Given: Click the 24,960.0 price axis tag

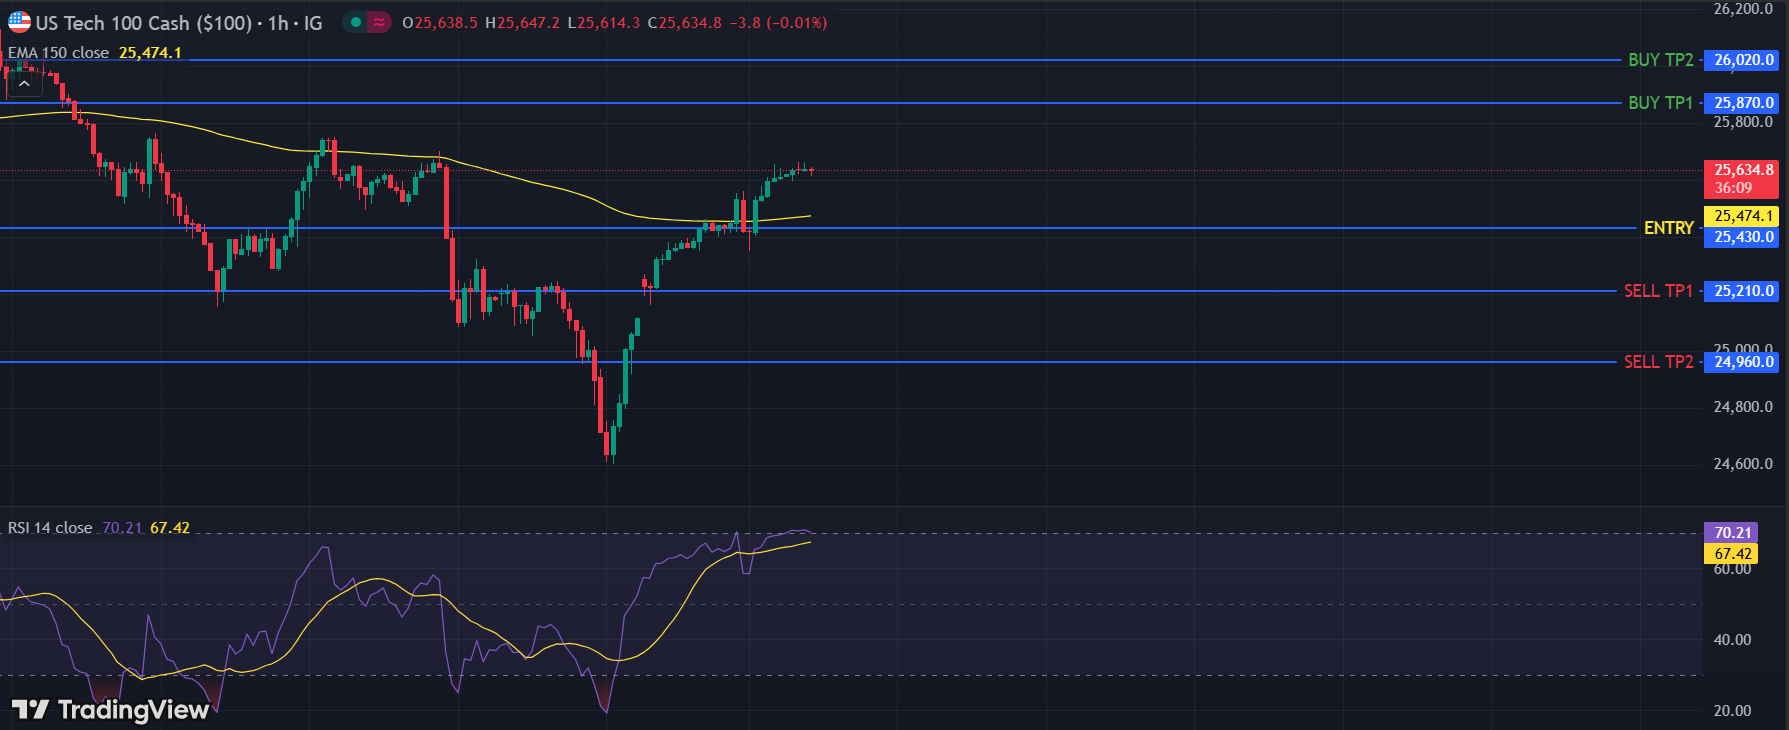Looking at the screenshot, I should point(1742,362).
